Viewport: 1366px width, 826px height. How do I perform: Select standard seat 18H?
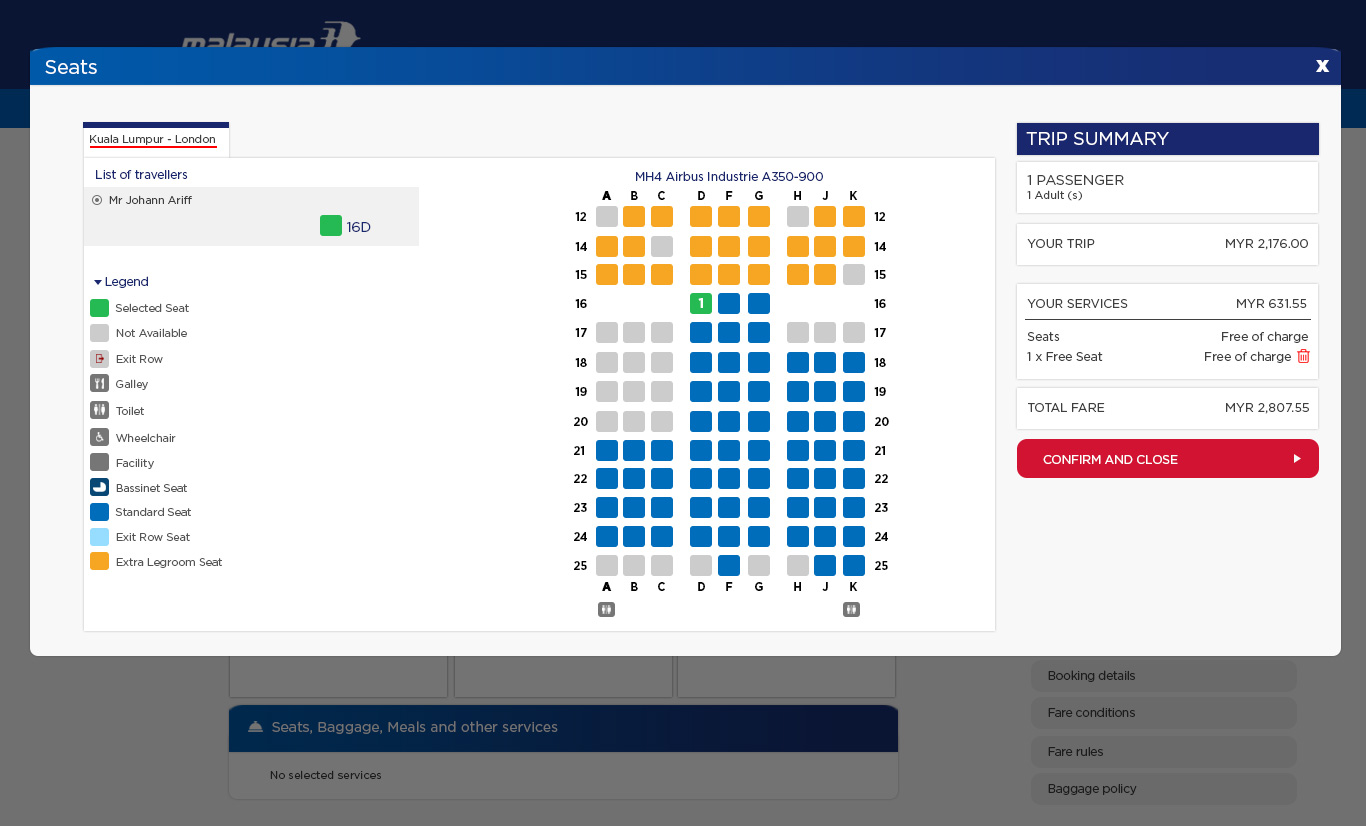point(798,362)
